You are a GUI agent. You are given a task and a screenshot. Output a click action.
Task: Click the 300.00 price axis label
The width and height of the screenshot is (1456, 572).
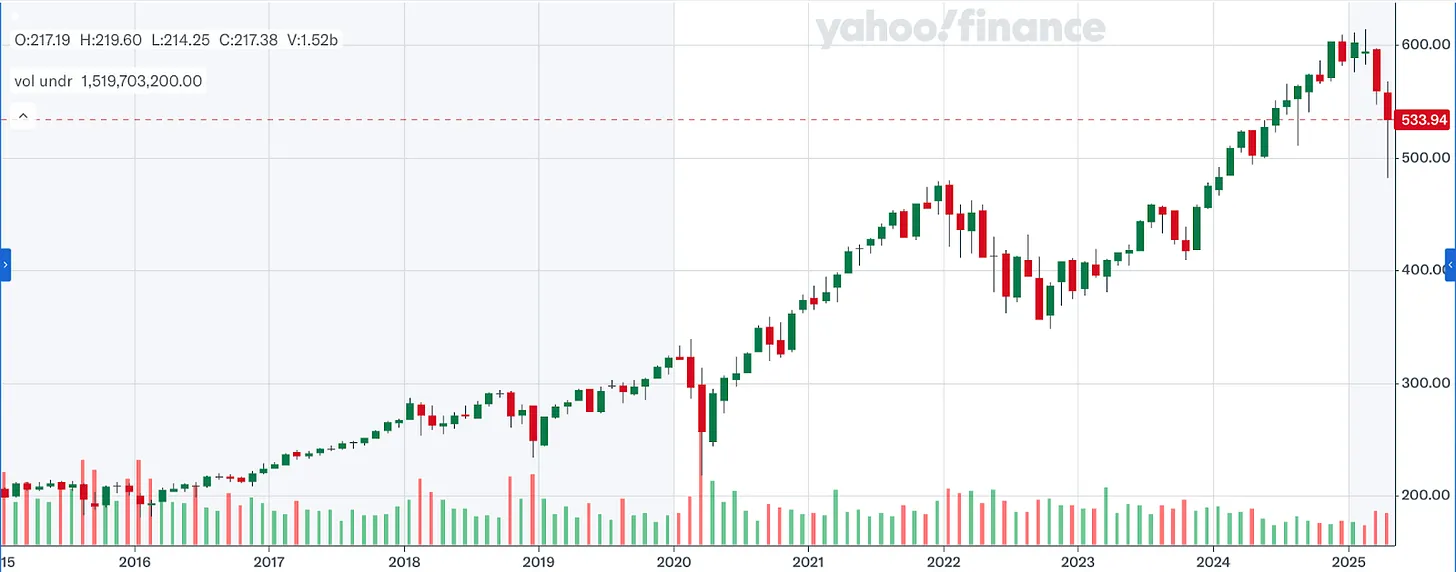(1426, 383)
